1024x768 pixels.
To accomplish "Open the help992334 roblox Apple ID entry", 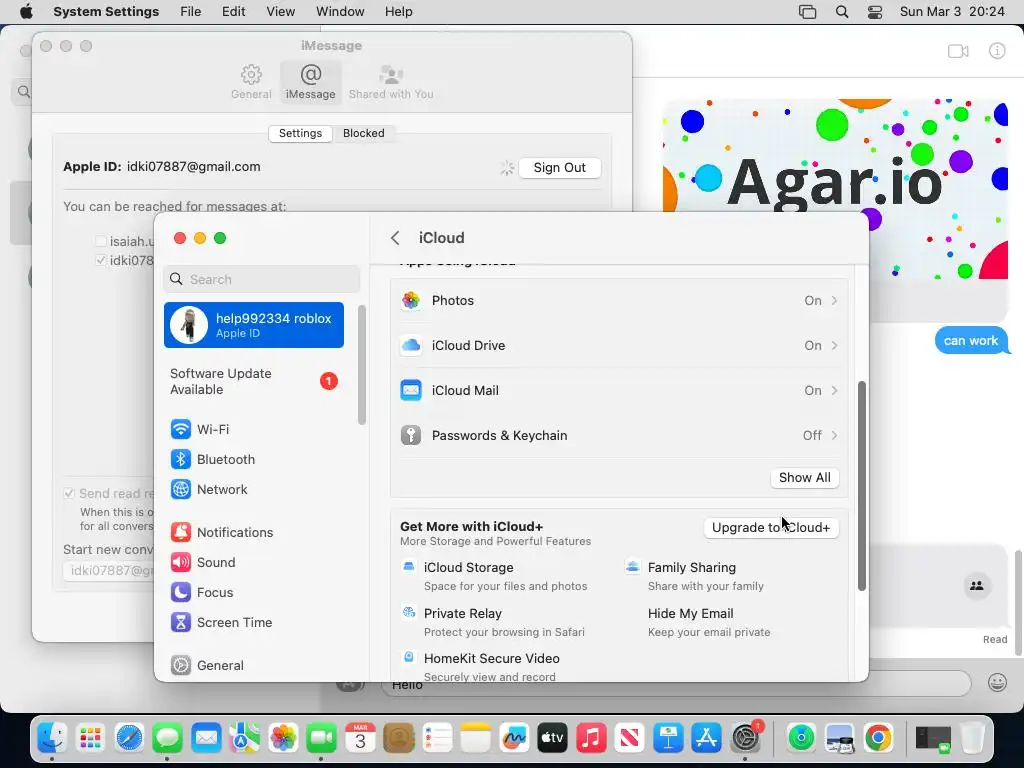I will click(x=254, y=325).
